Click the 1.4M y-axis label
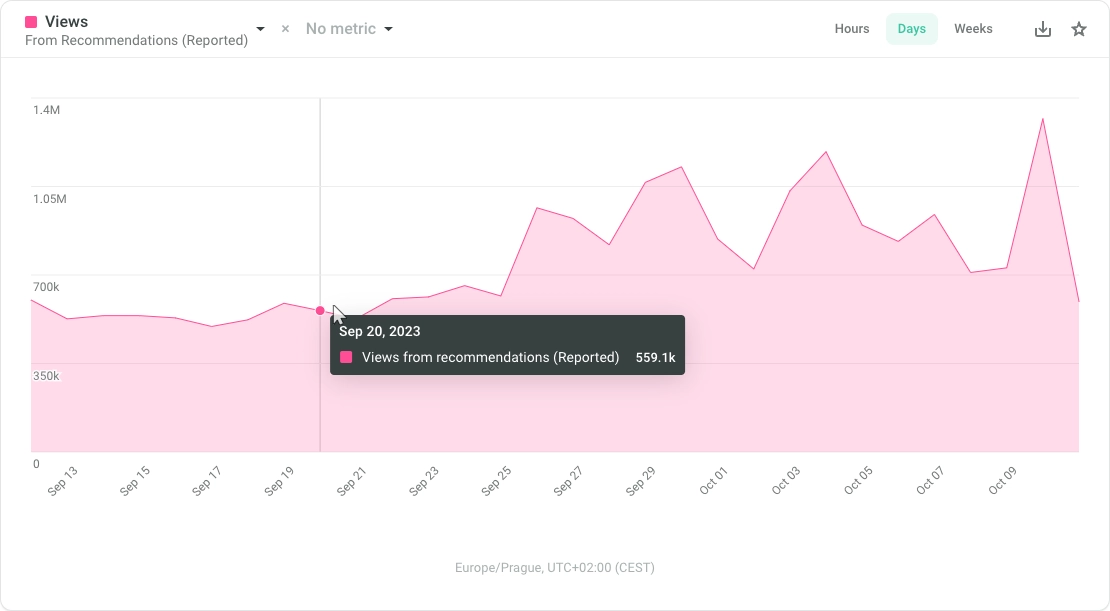 (47, 110)
